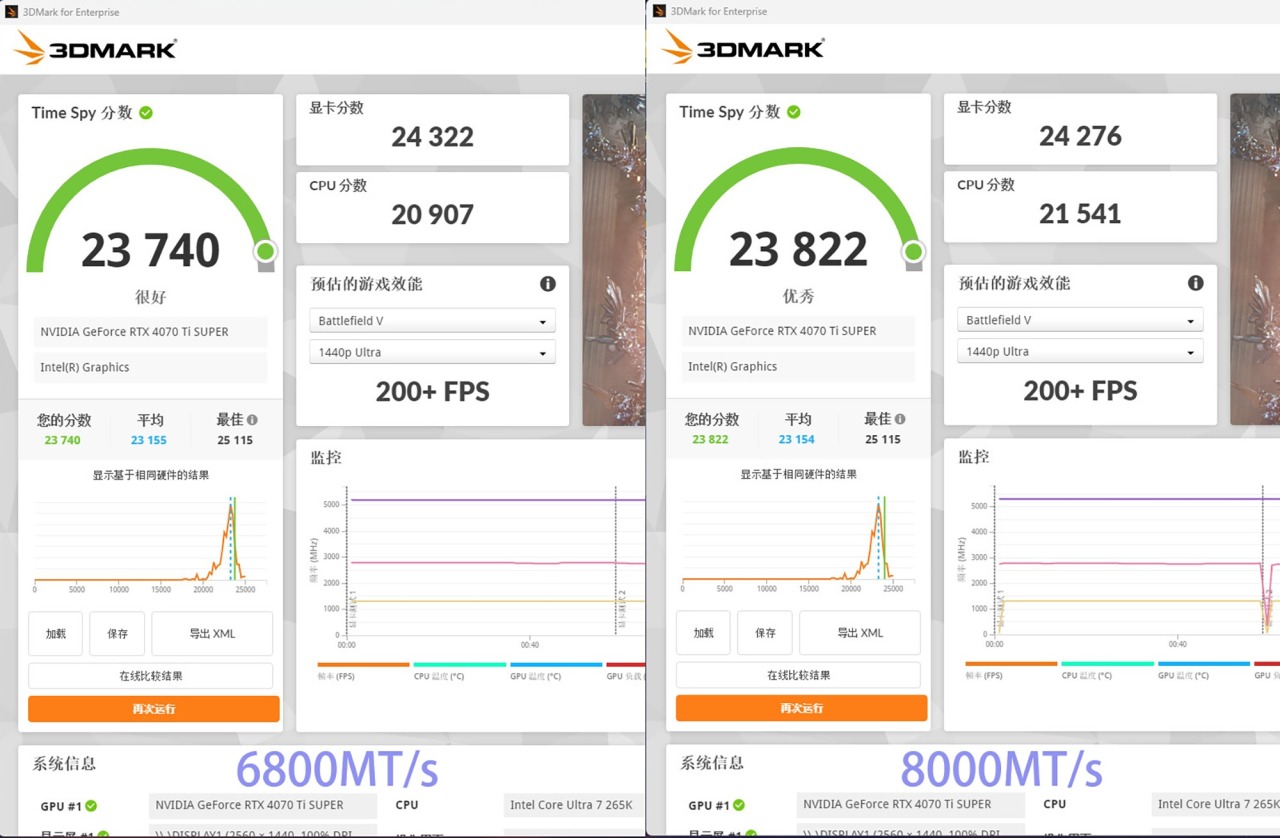This screenshot has width=1280, height=838.
Task: Click the large Time Spy score 23 740
Action: click(x=151, y=251)
